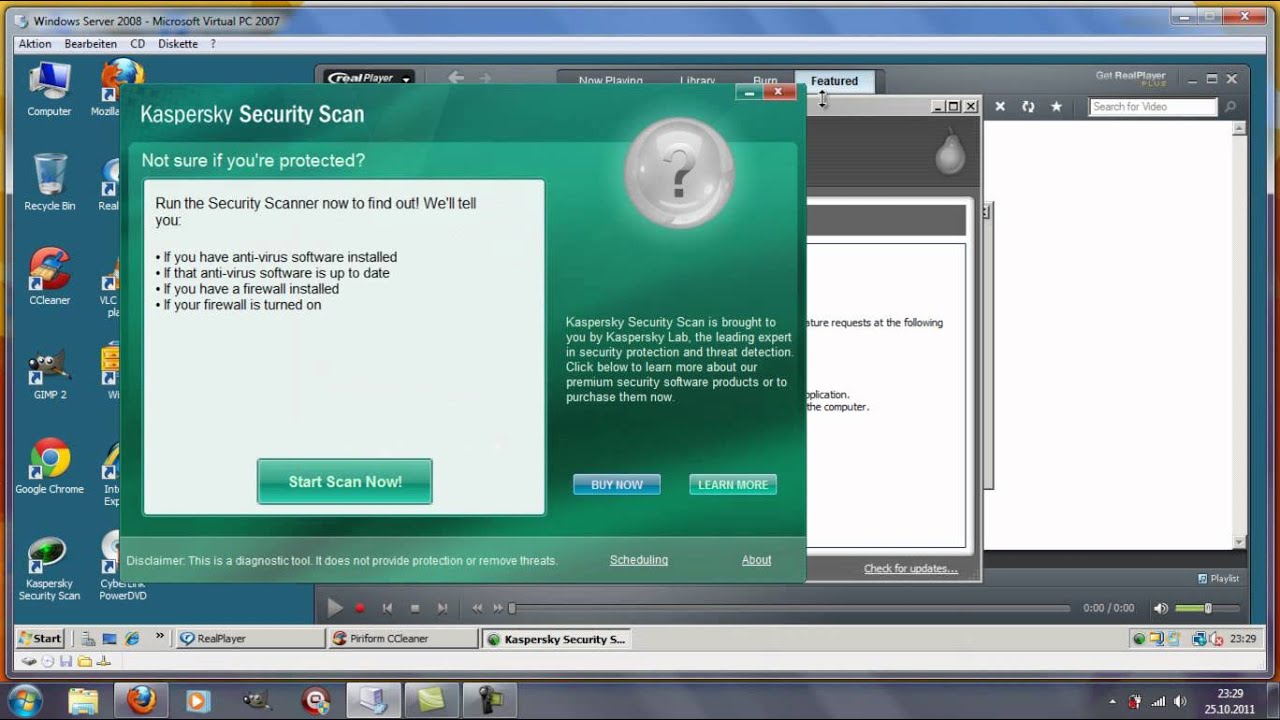Screen dimensions: 1280x720
Task: Open Kaspersky Security Scan desktop shortcut
Action: 49,568
